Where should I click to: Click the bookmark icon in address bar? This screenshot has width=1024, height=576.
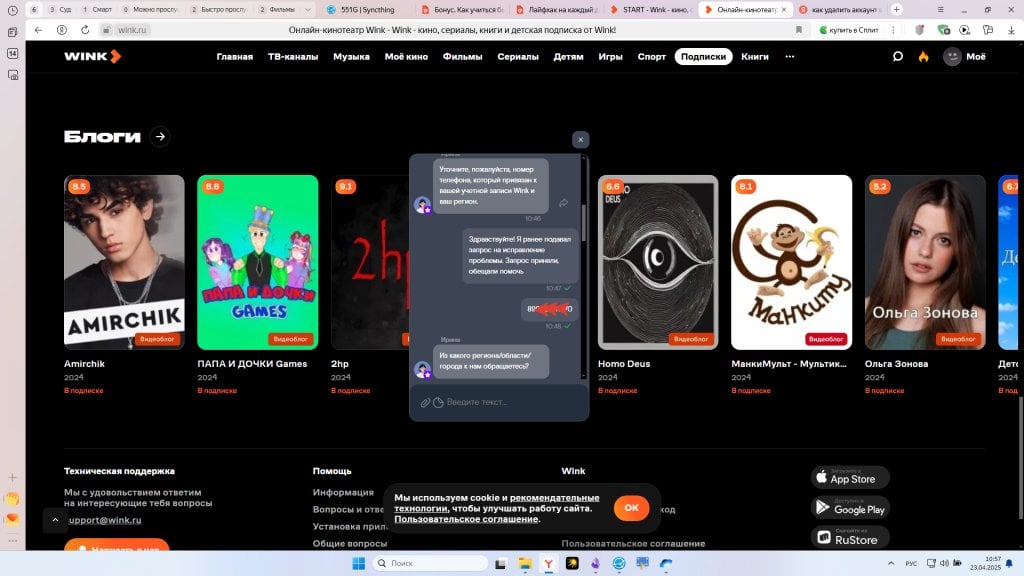tap(799, 30)
